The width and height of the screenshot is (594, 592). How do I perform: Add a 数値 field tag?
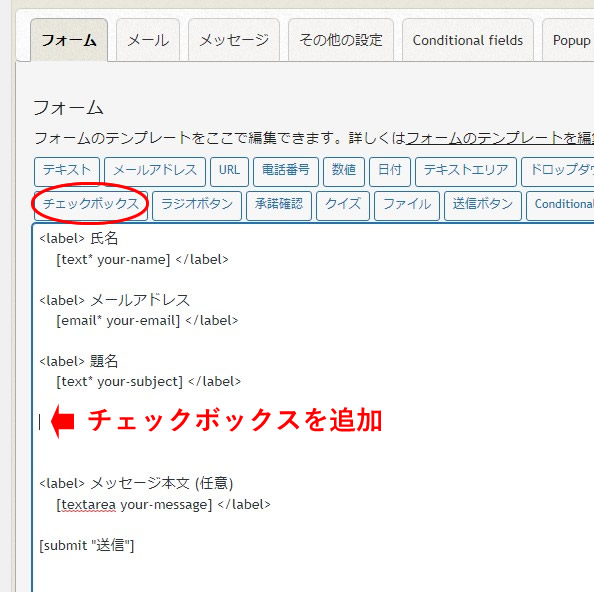click(344, 172)
